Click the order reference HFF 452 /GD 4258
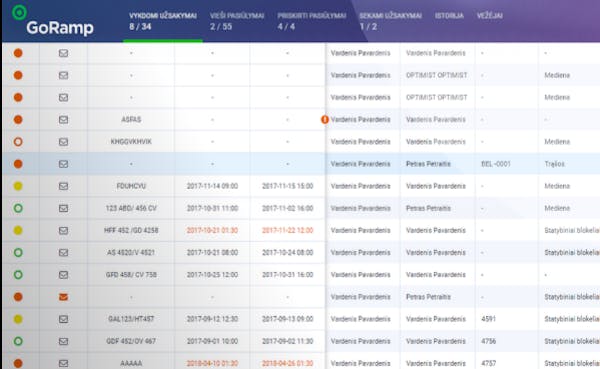 pyautogui.click(x=131, y=230)
